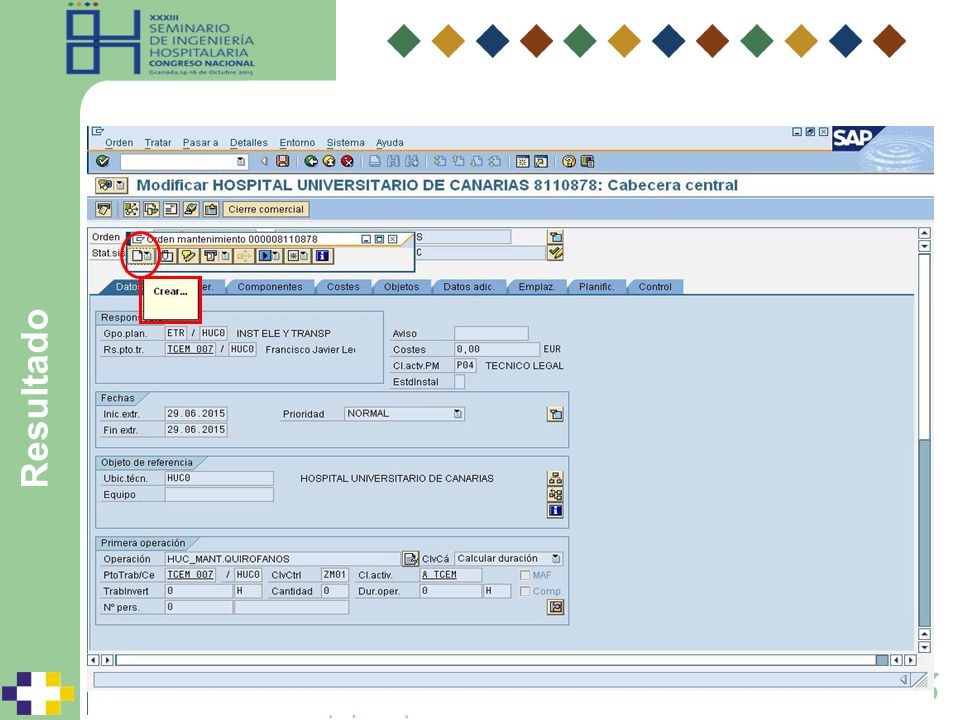Click the status pencil-check icon right of Stat.sis field
The width and height of the screenshot is (960, 720).
tap(555, 253)
